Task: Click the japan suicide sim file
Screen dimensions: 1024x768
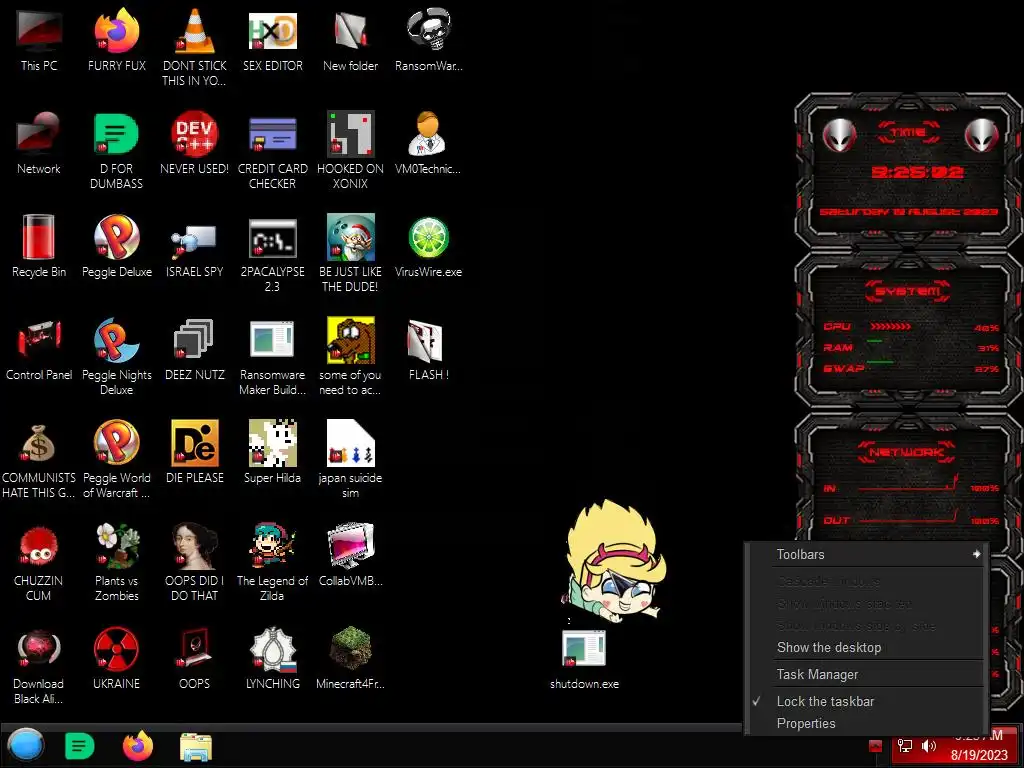Action: pos(350,443)
